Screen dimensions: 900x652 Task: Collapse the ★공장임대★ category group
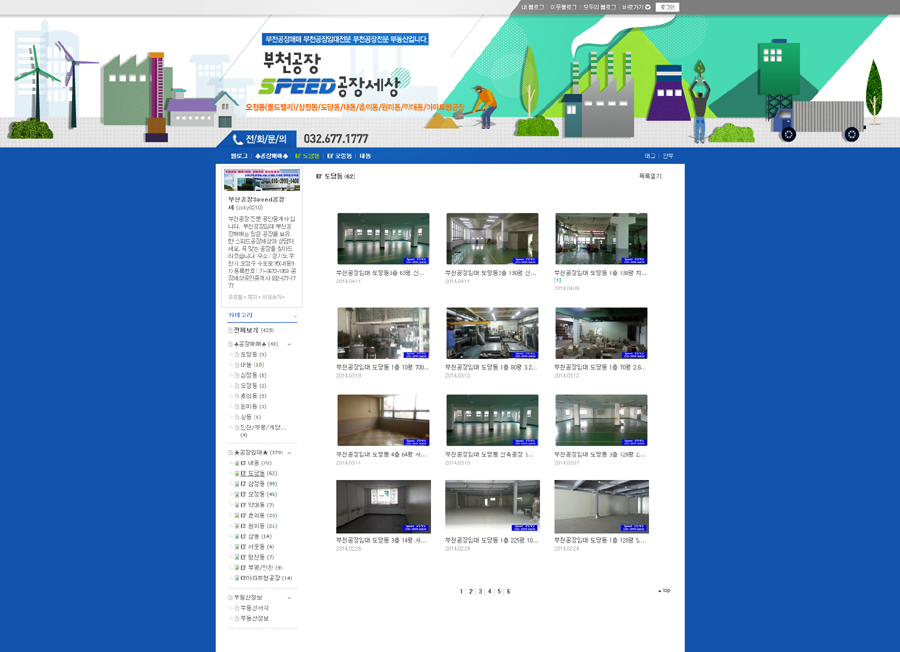[289, 453]
